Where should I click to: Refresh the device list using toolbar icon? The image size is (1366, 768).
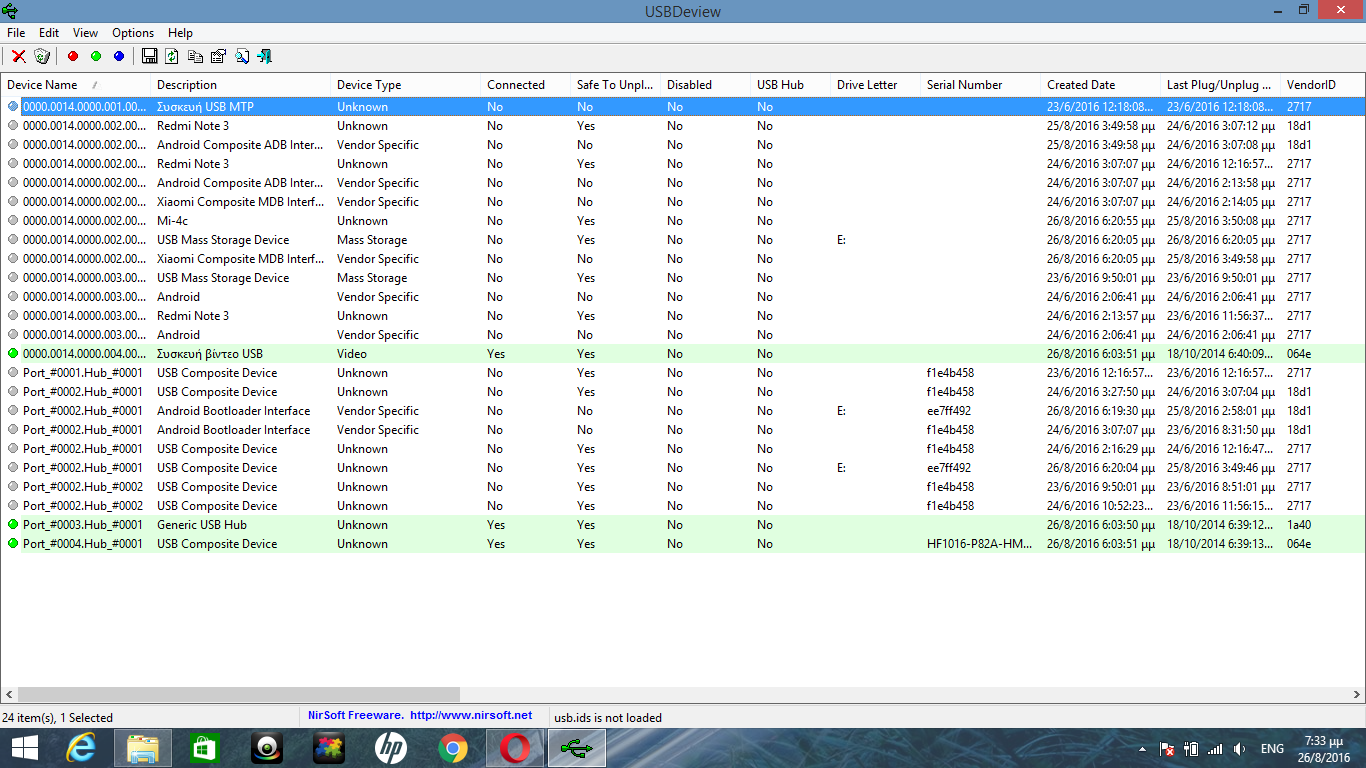click(172, 57)
